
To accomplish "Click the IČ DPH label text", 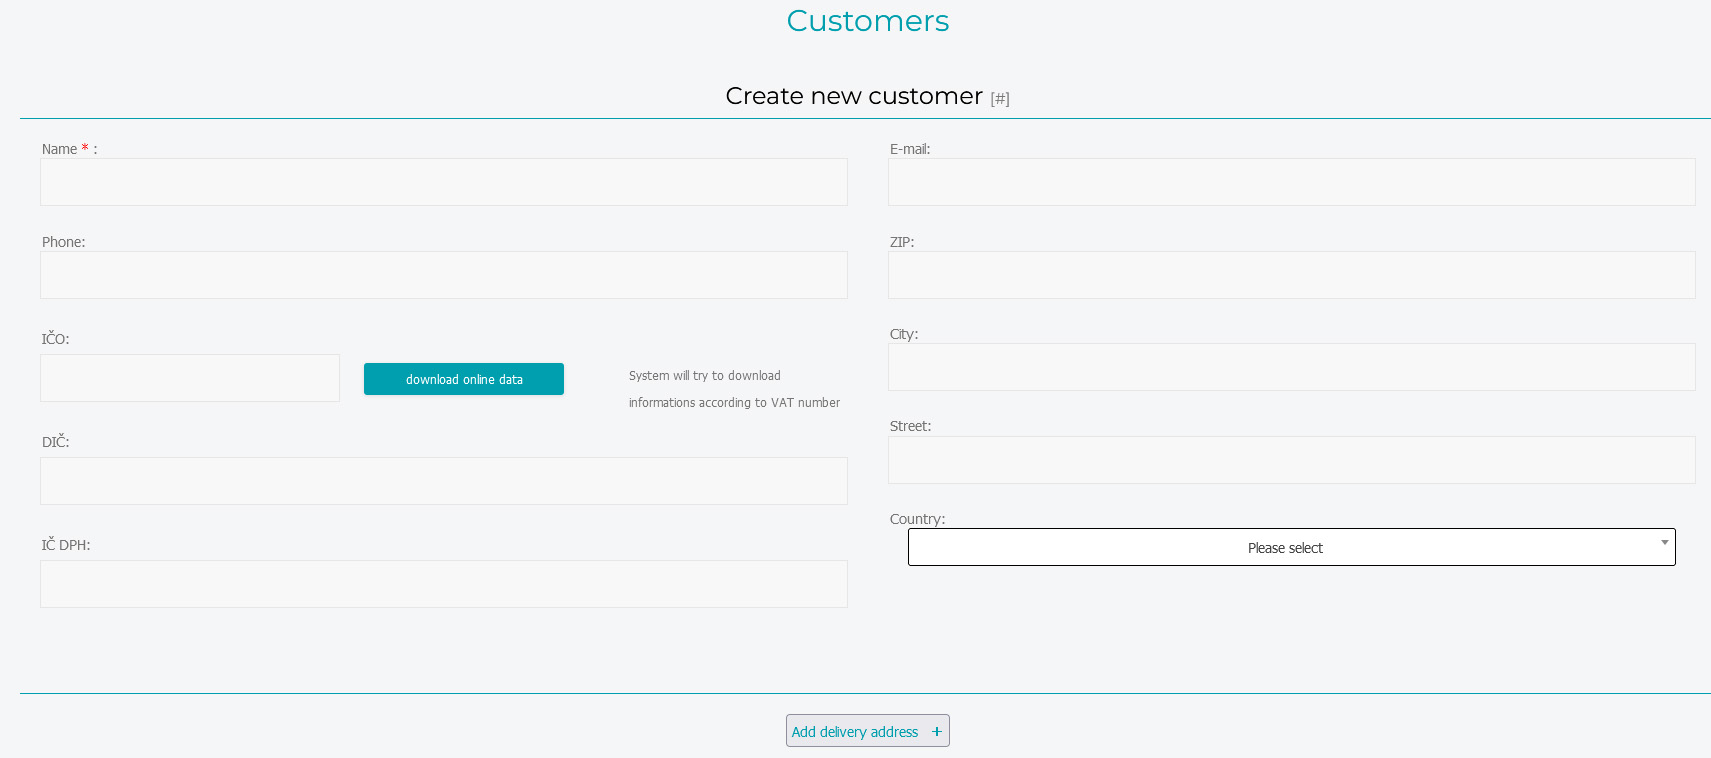I will pyautogui.click(x=66, y=545).
